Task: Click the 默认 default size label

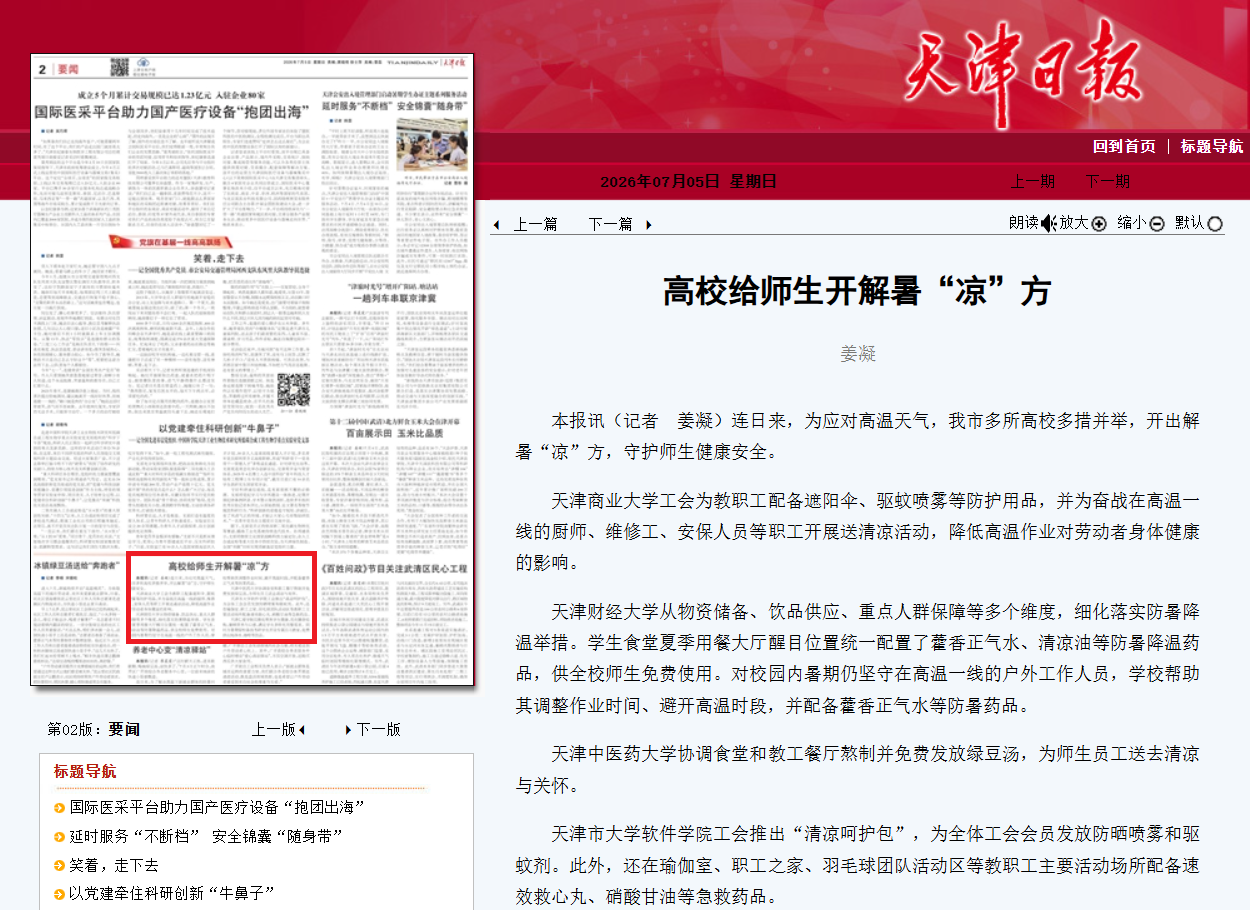Action: (1190, 223)
